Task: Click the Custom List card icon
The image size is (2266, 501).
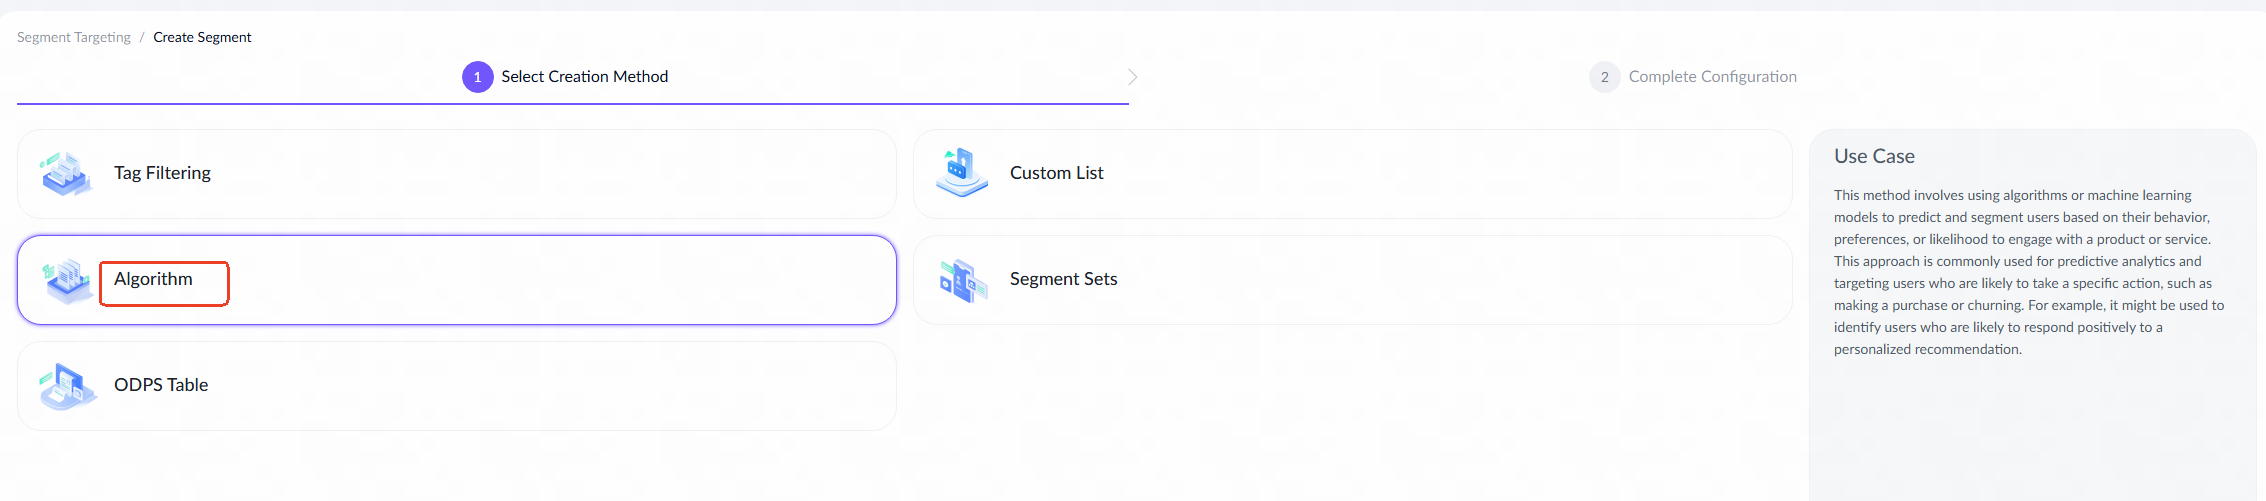Action: (x=962, y=173)
